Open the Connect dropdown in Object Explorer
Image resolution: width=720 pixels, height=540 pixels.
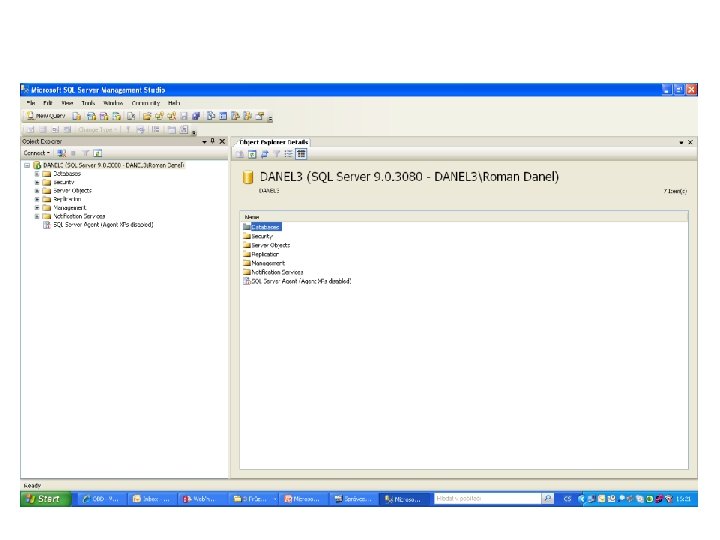coord(37,153)
